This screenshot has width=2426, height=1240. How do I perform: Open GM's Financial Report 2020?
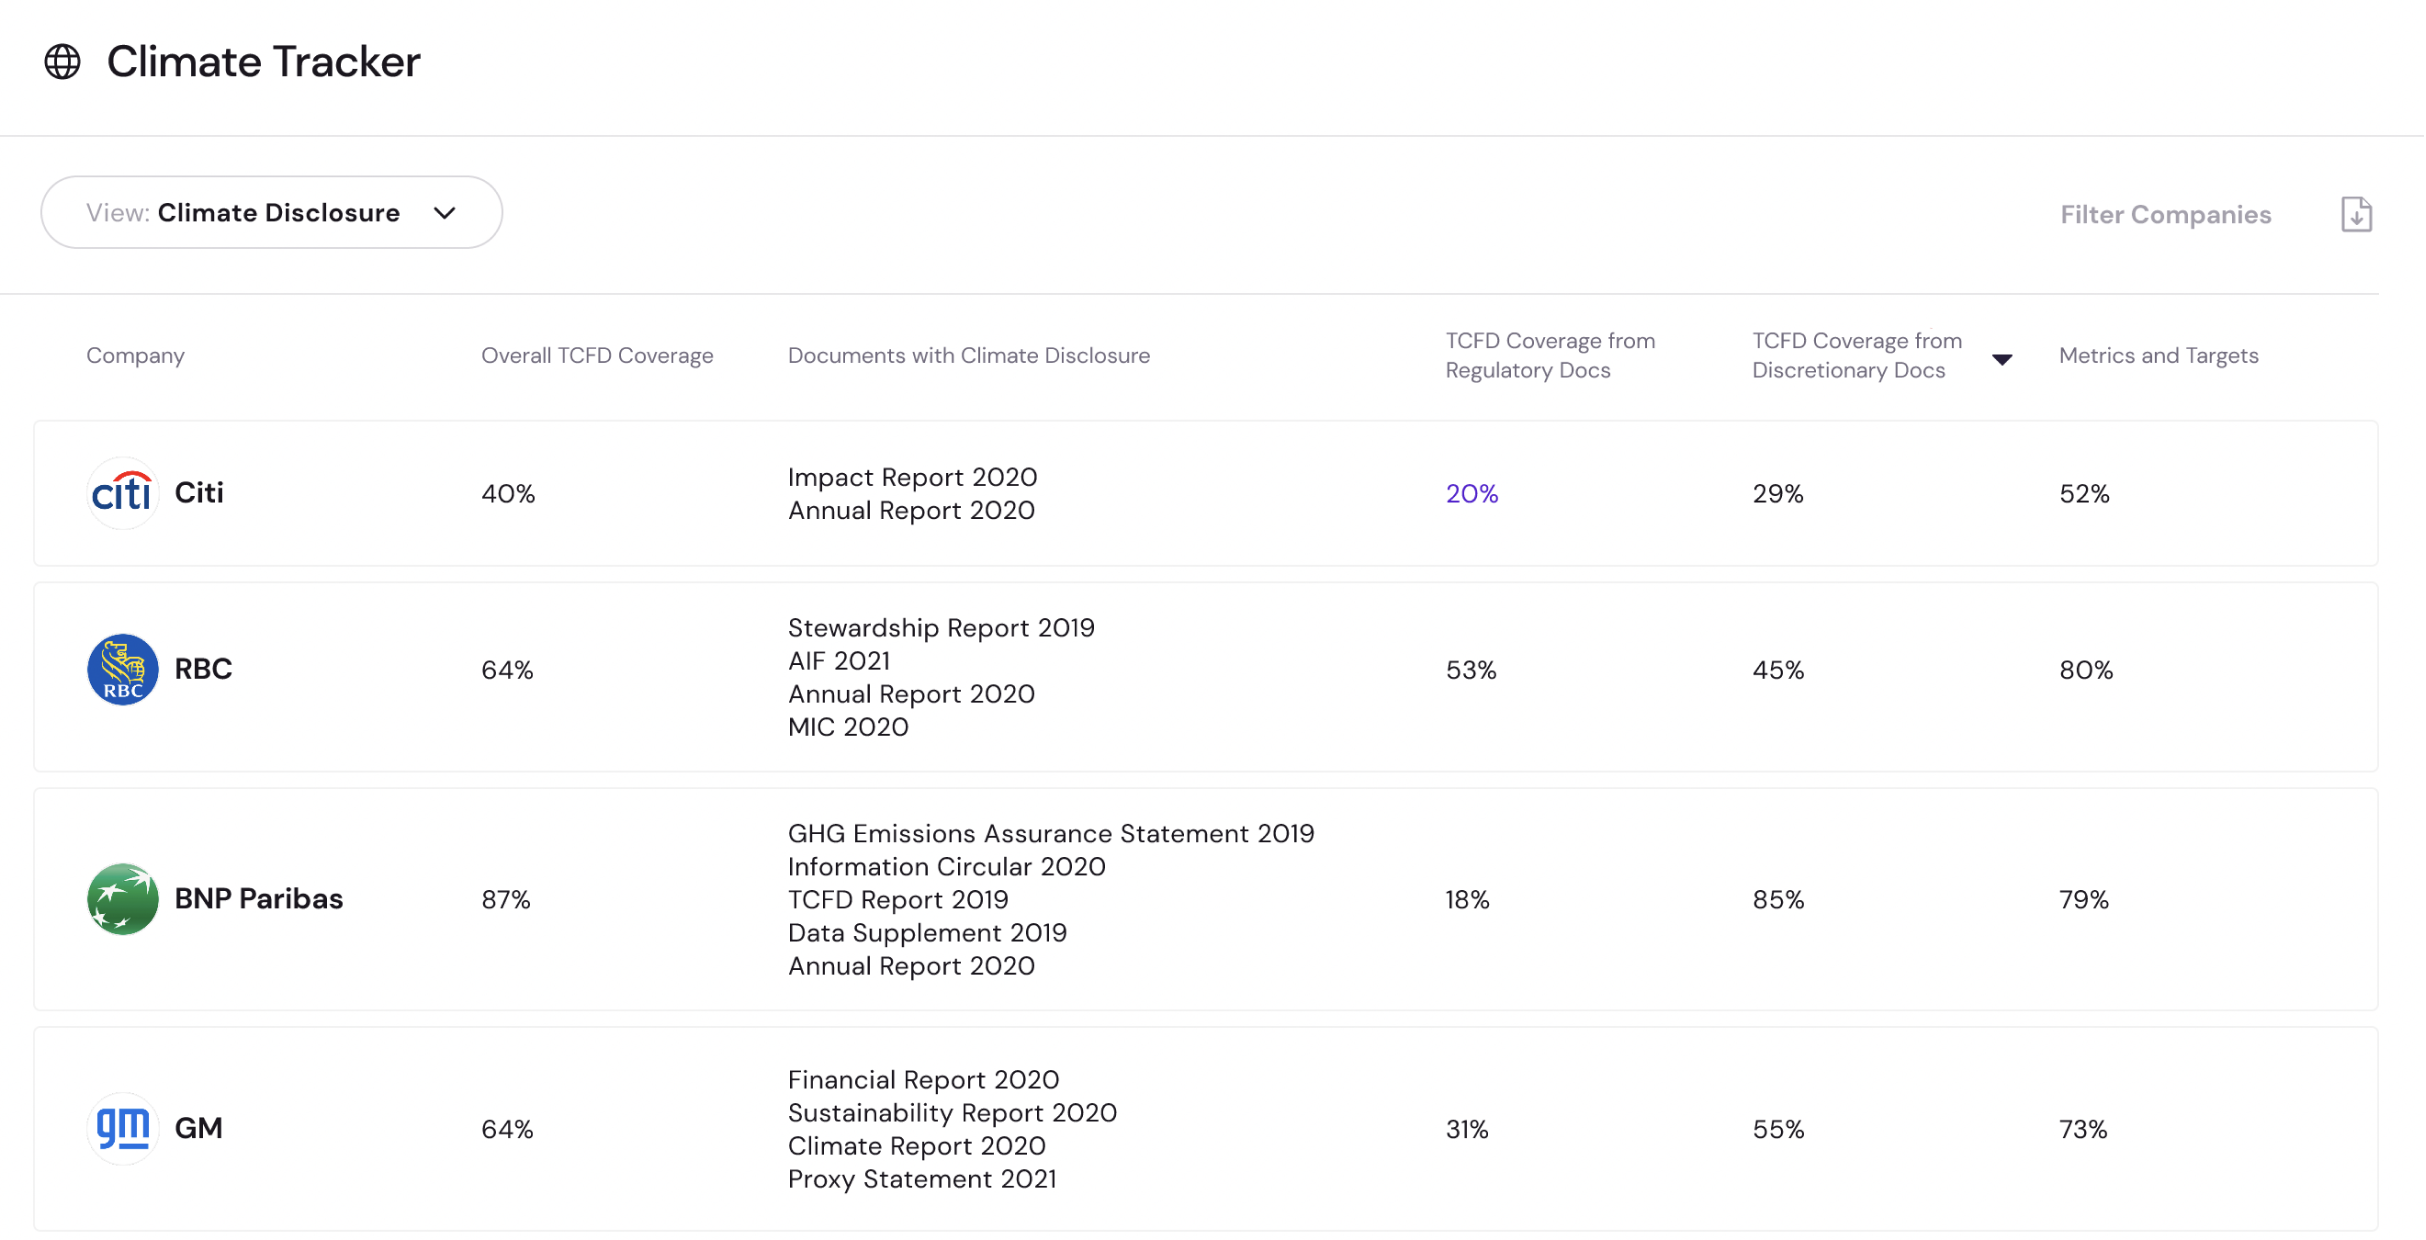923,1080
